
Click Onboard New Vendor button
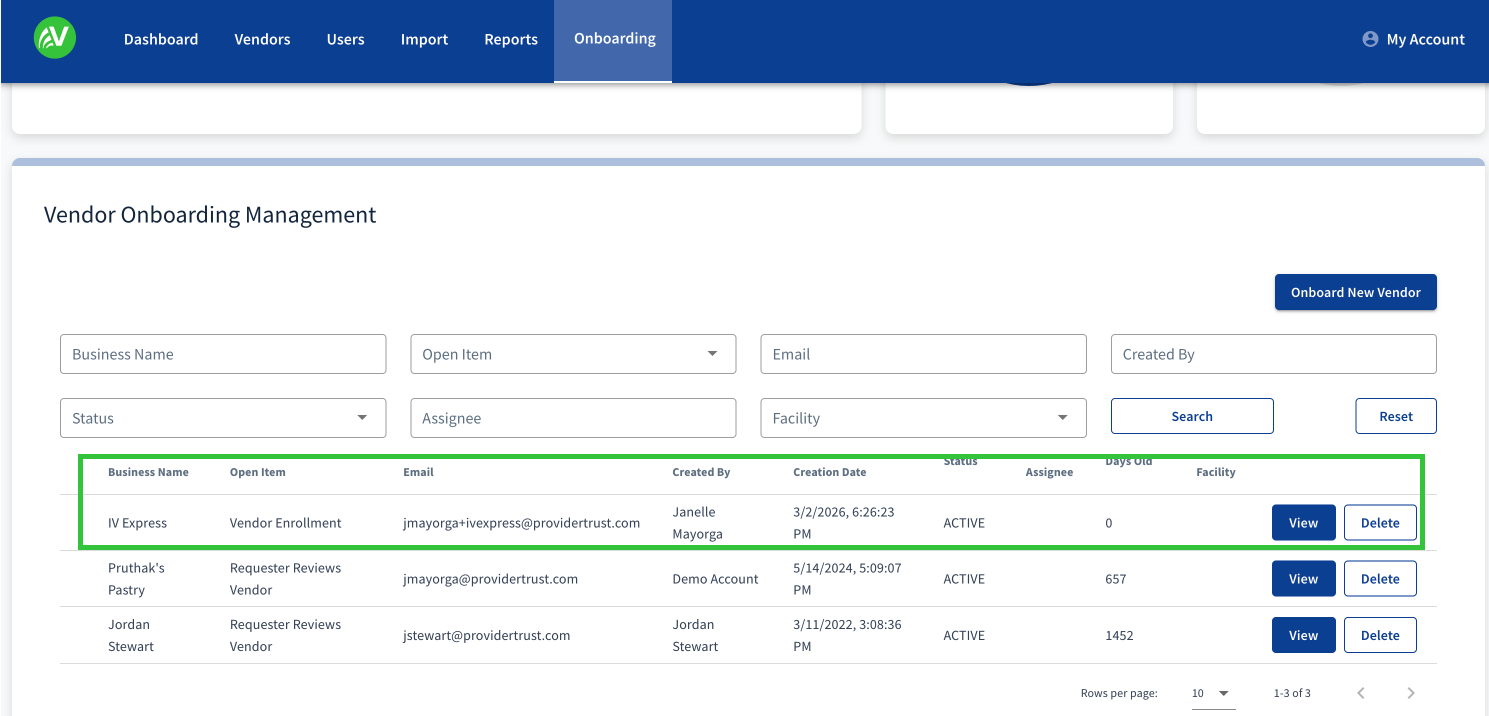click(x=1355, y=292)
